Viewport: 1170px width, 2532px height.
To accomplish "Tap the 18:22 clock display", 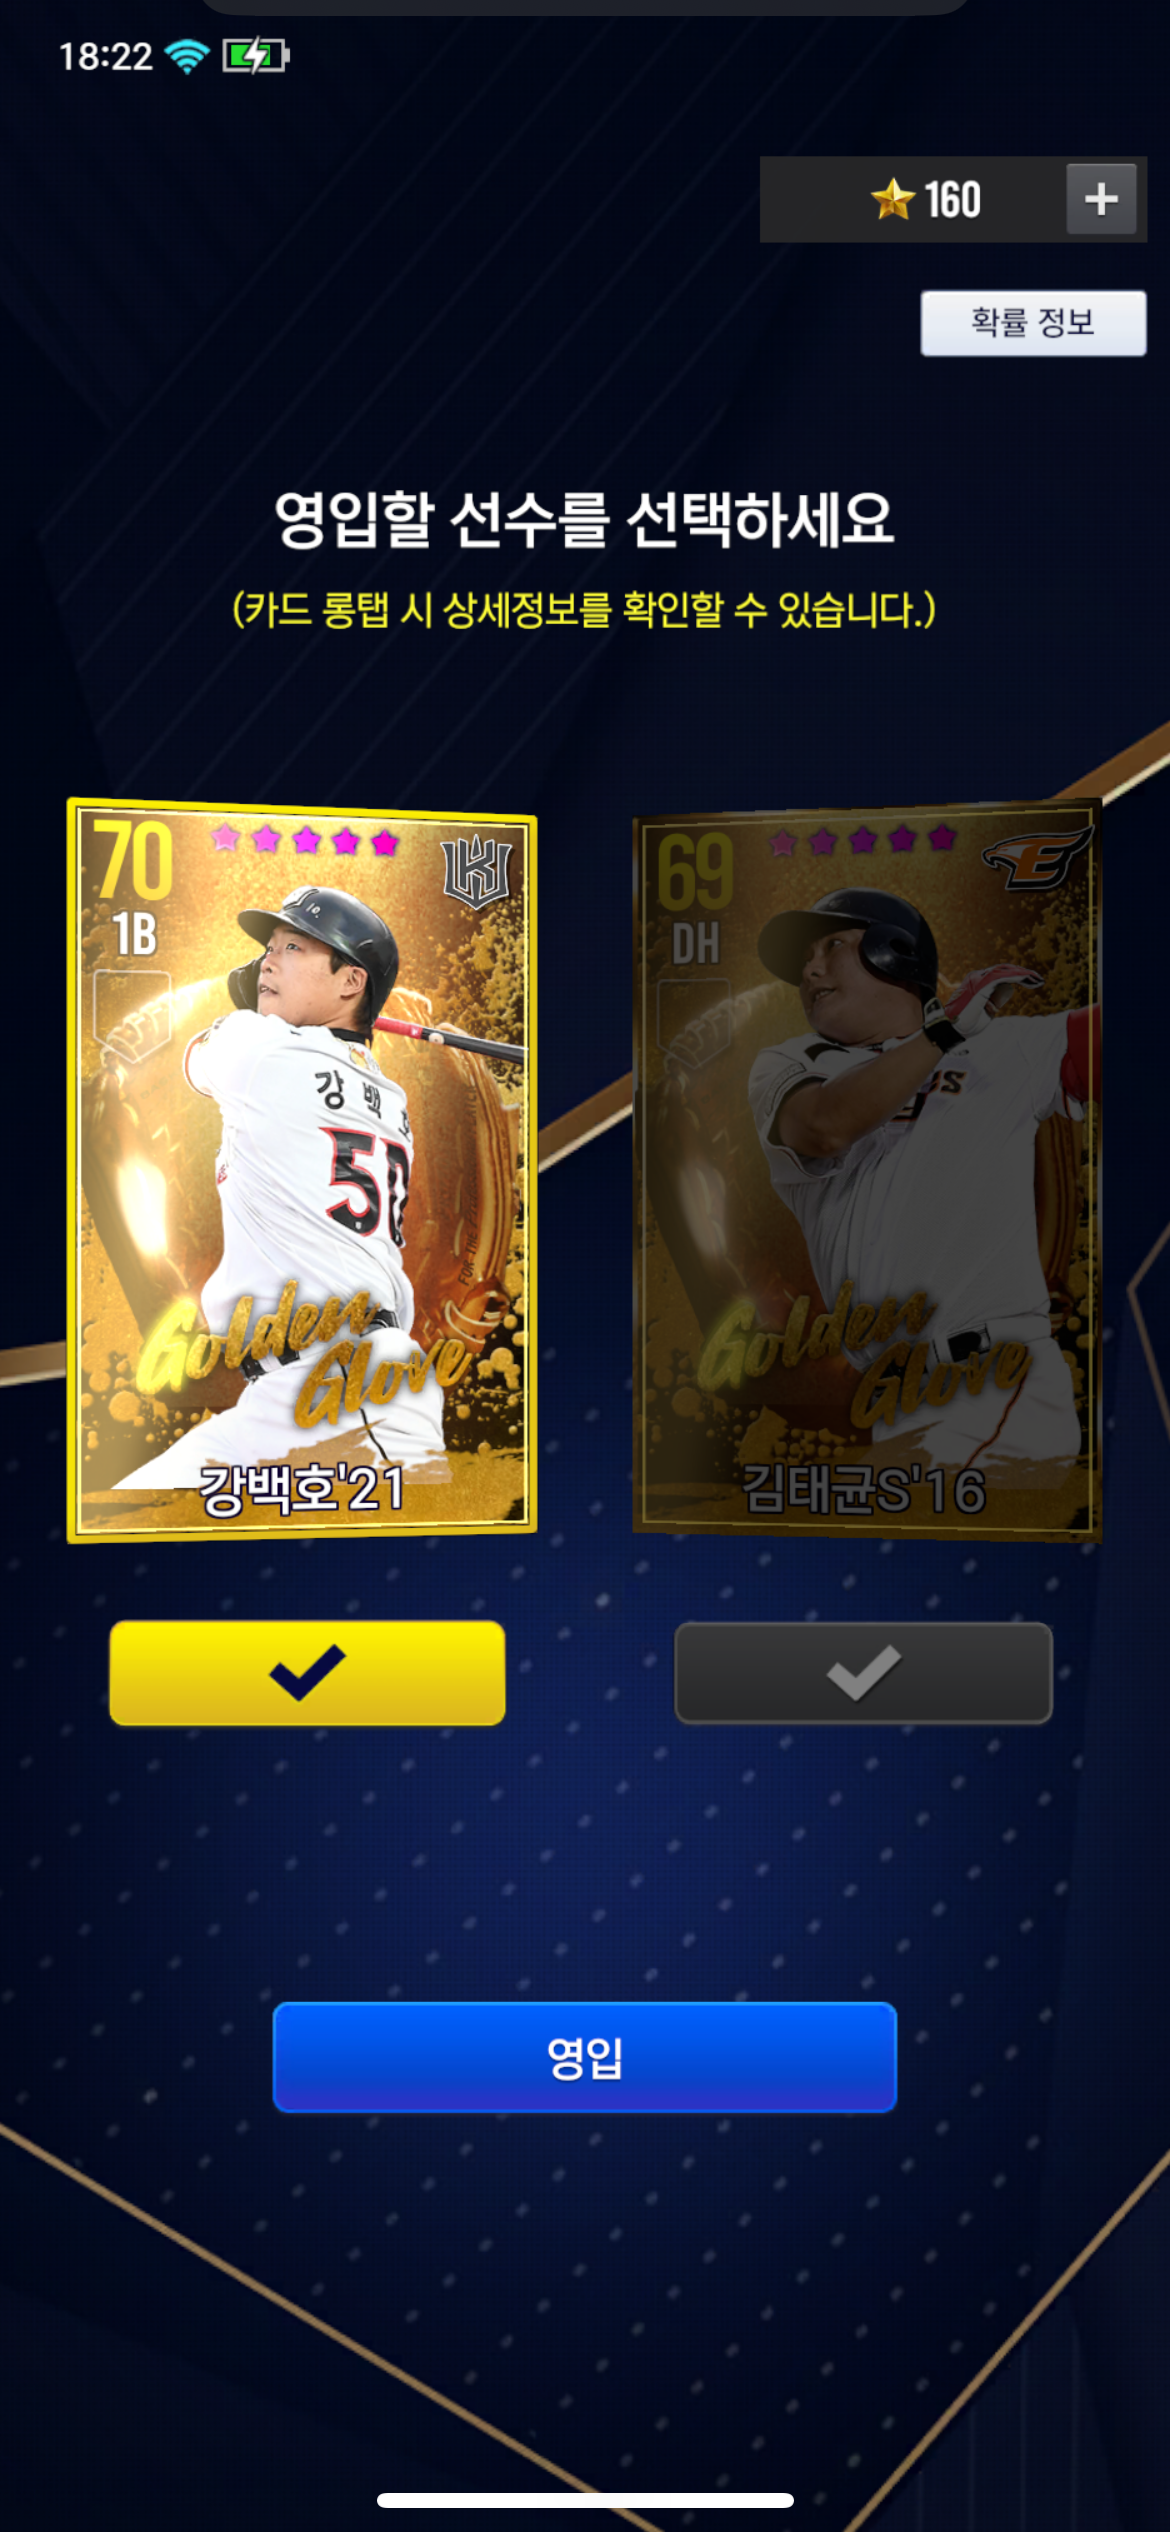I will coord(105,56).
